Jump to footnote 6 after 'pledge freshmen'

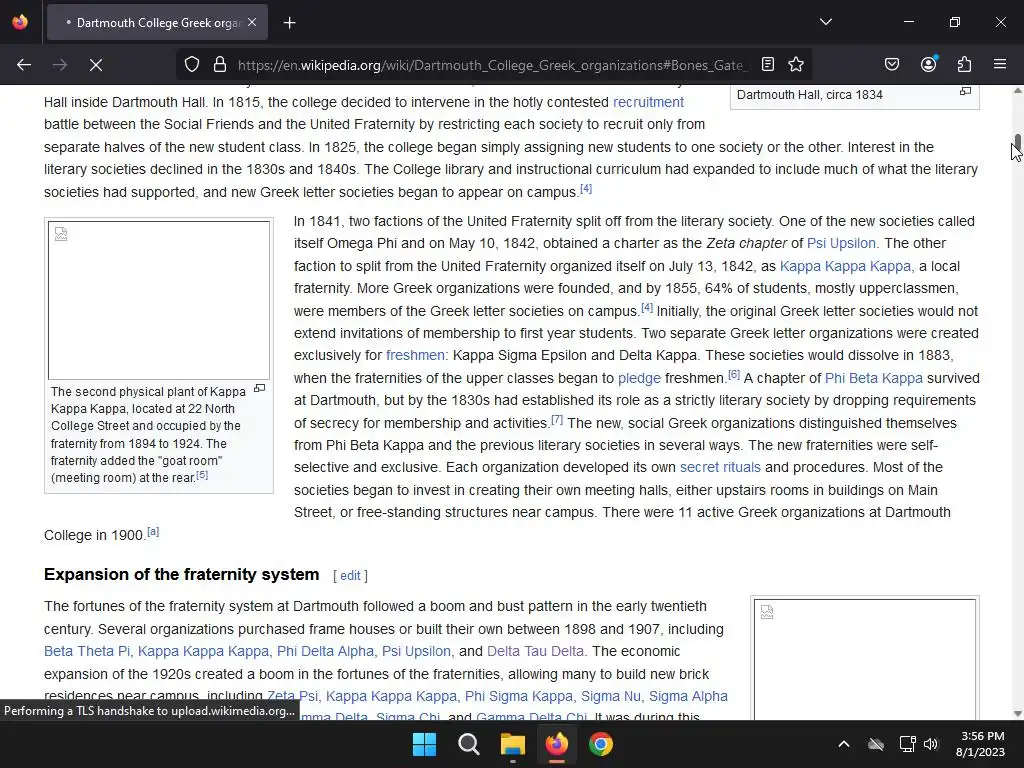pos(734,375)
